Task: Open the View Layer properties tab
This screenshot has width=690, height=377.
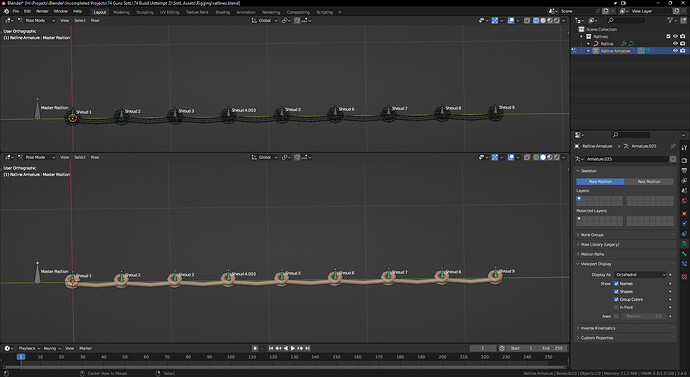Action: [684, 181]
